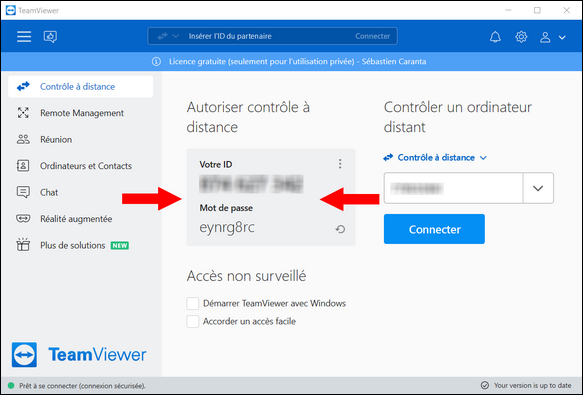The height and width of the screenshot is (395, 583).
Task: Expand the partner ID history dropdown arrow
Action: coord(538,188)
